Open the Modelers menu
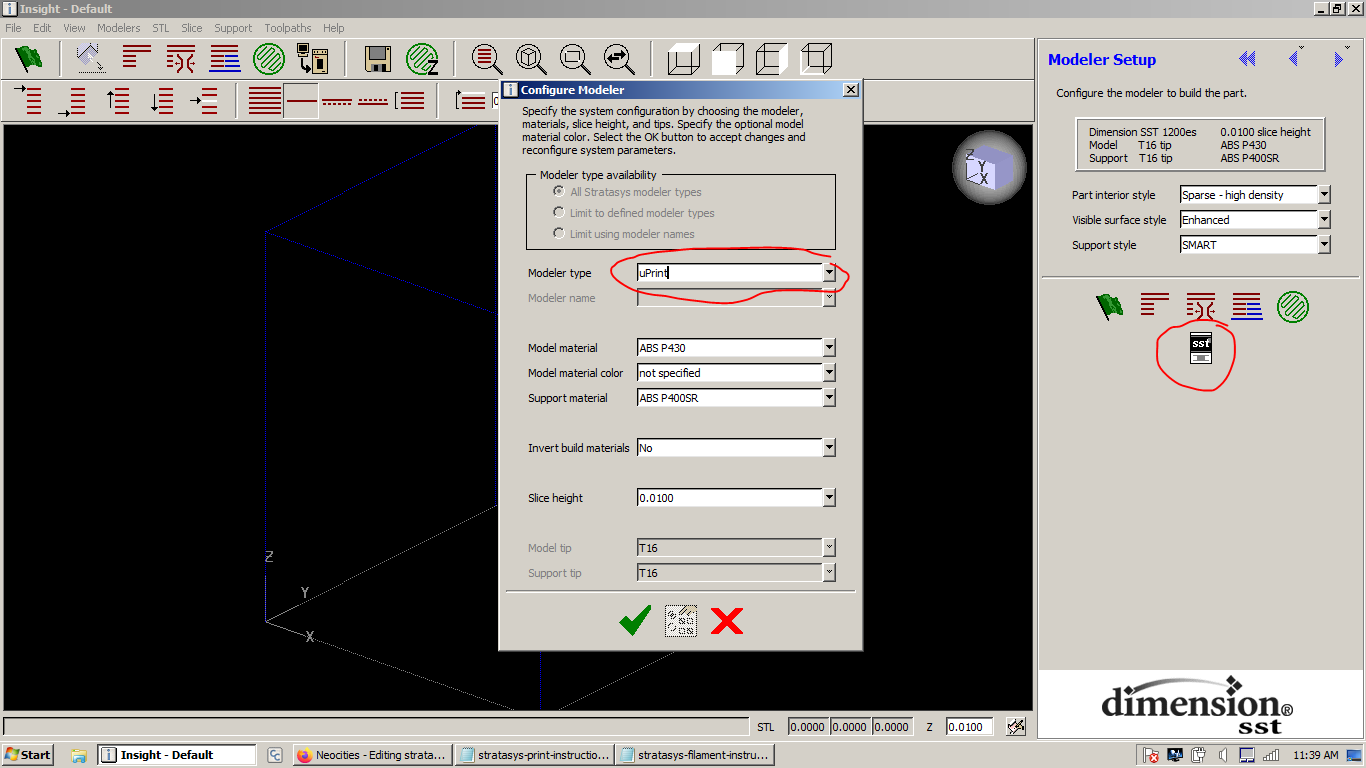 pos(119,28)
